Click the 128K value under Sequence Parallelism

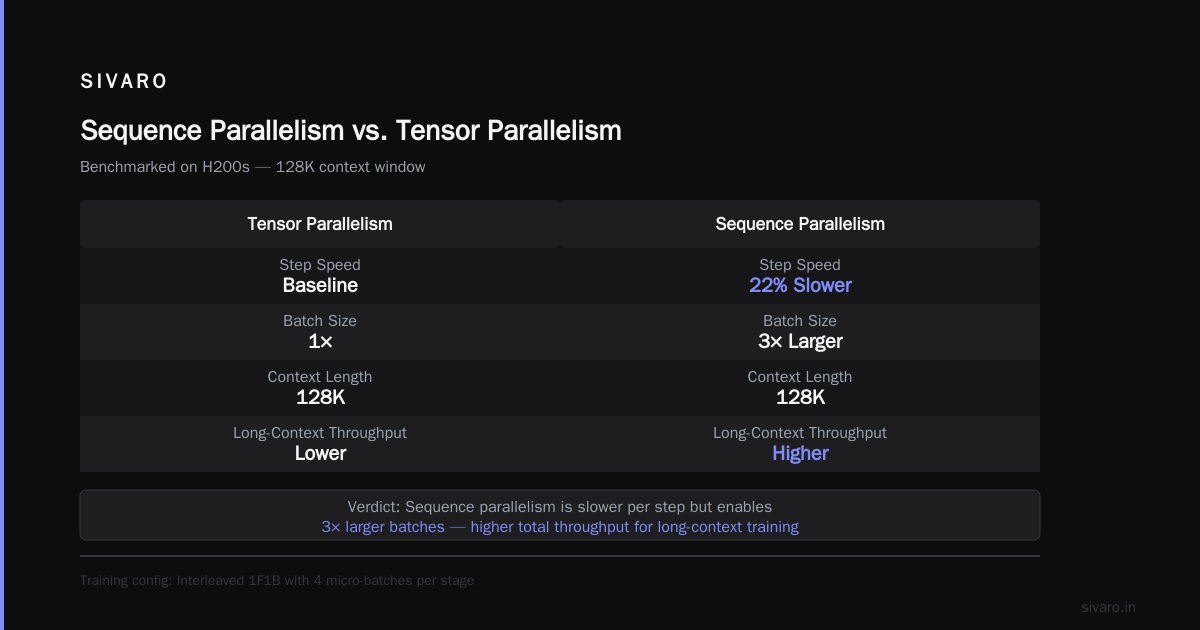click(x=800, y=398)
